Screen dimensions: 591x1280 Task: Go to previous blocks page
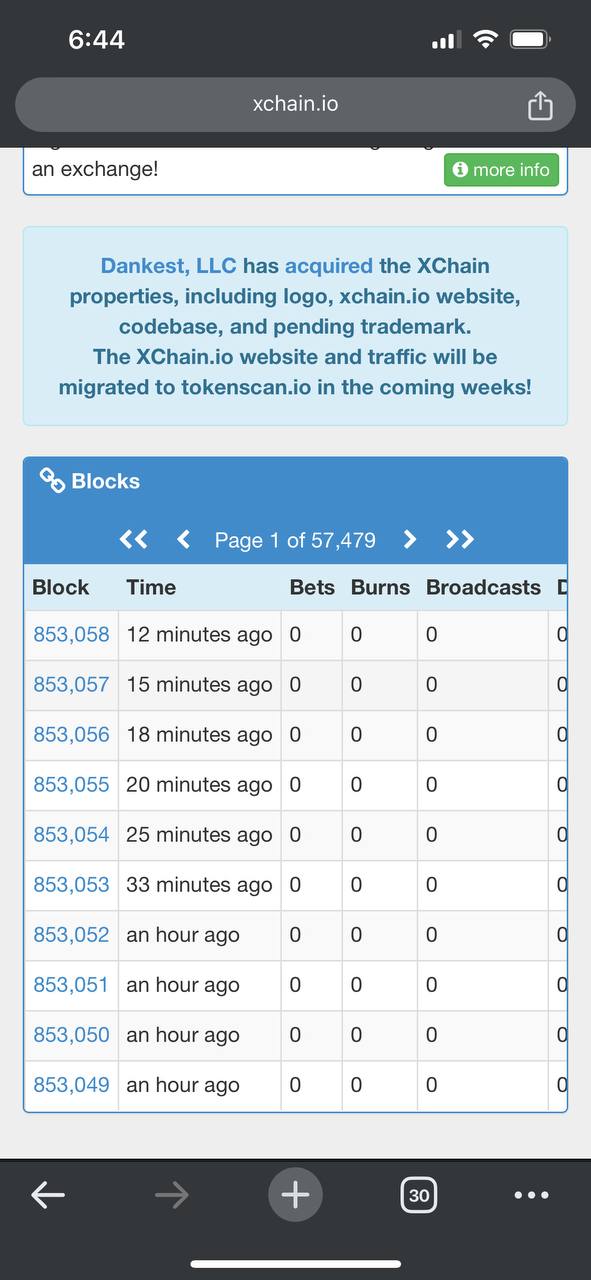pos(183,540)
